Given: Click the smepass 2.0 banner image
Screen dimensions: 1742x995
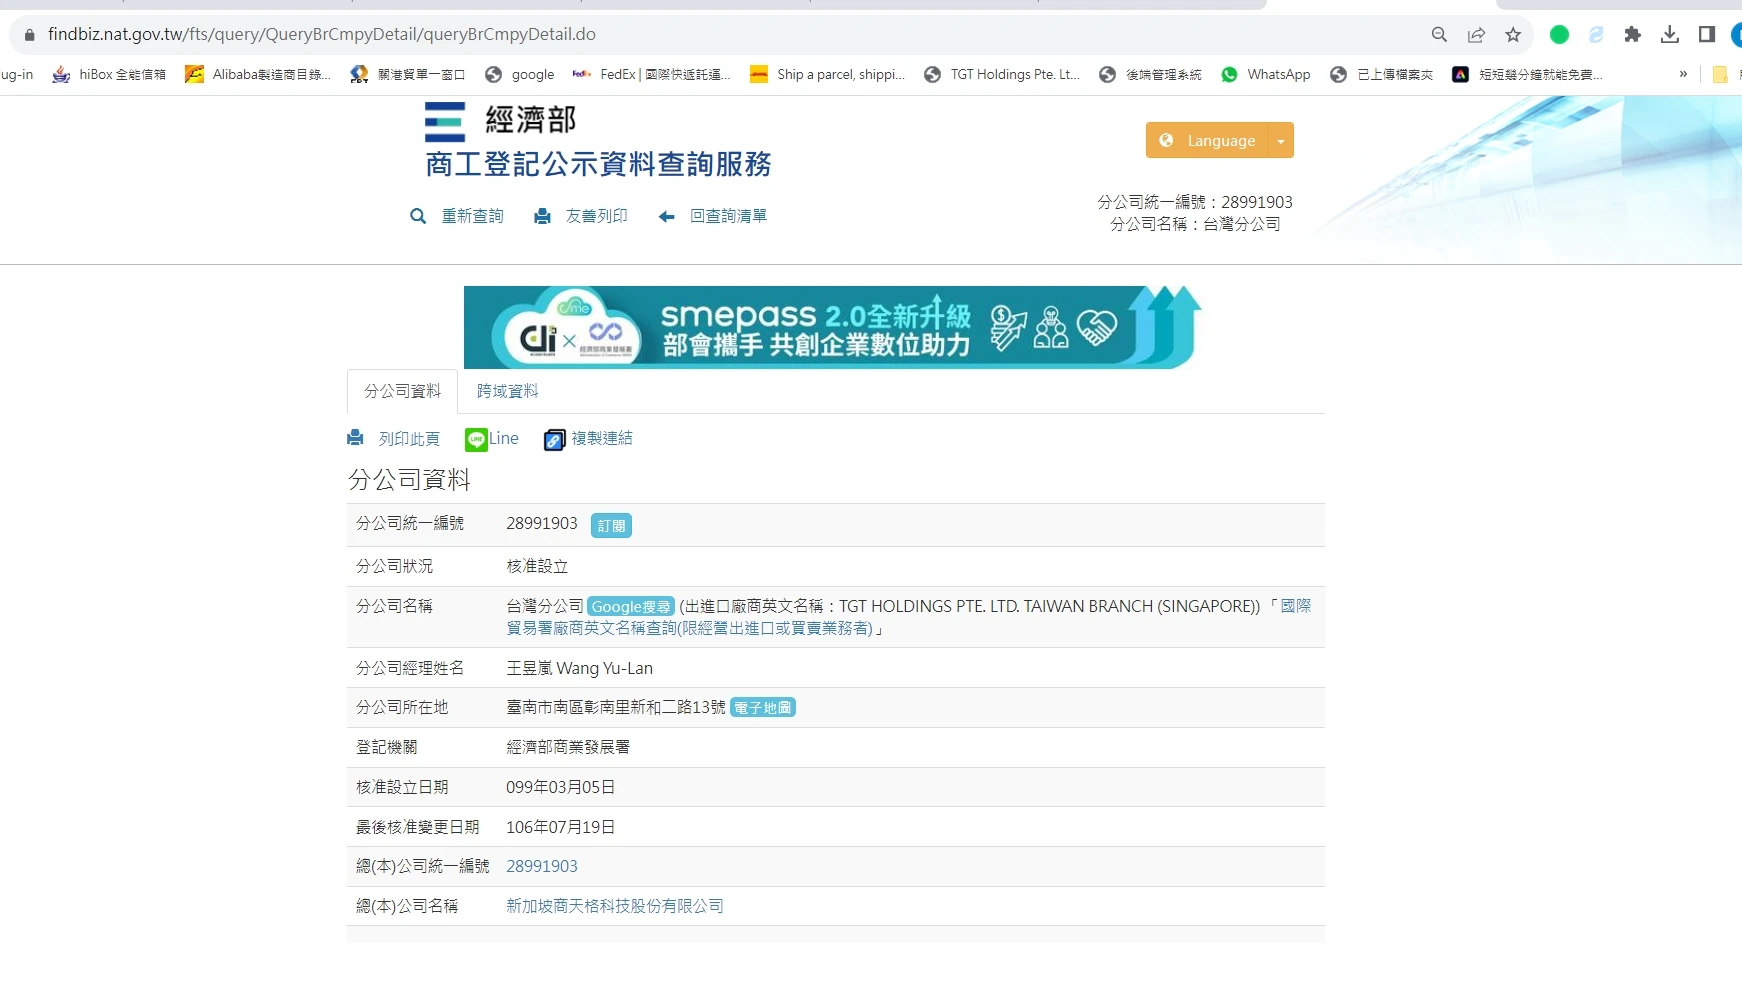Looking at the screenshot, I should point(832,327).
